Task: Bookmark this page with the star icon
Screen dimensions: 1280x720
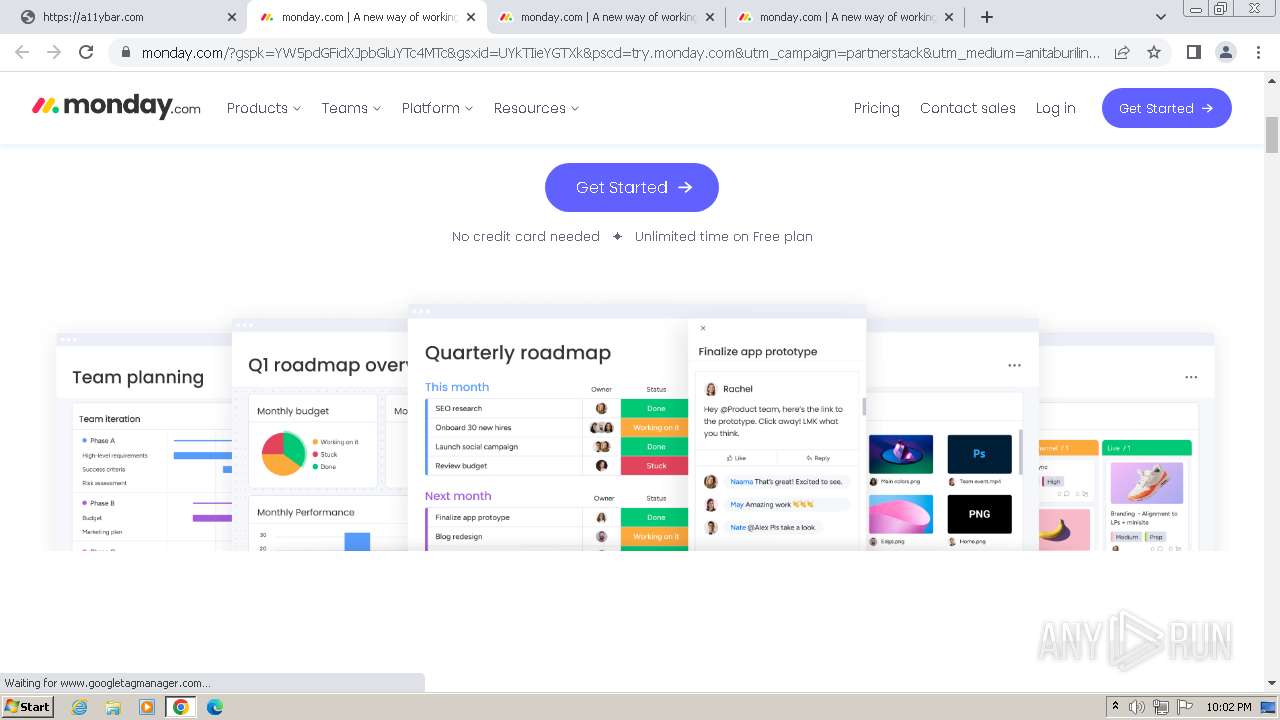Action: coord(1154,52)
